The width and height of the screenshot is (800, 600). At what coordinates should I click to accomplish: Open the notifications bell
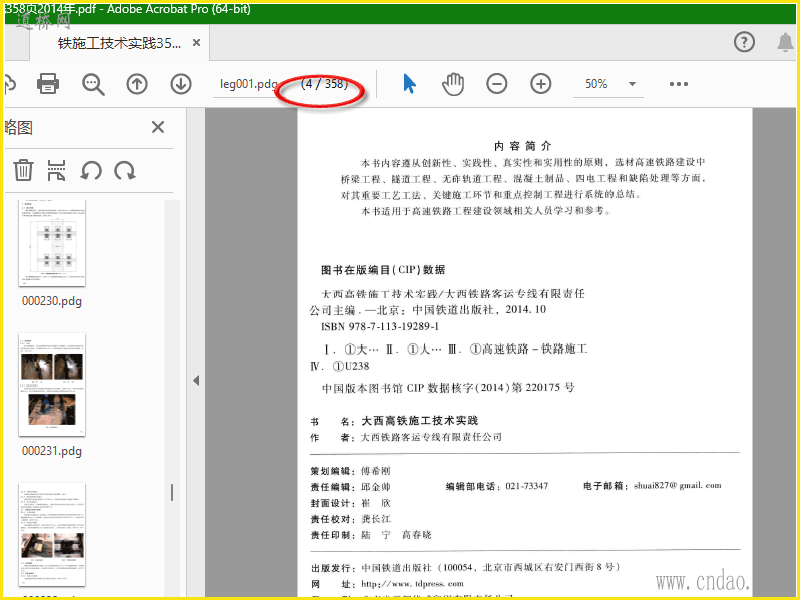click(785, 42)
